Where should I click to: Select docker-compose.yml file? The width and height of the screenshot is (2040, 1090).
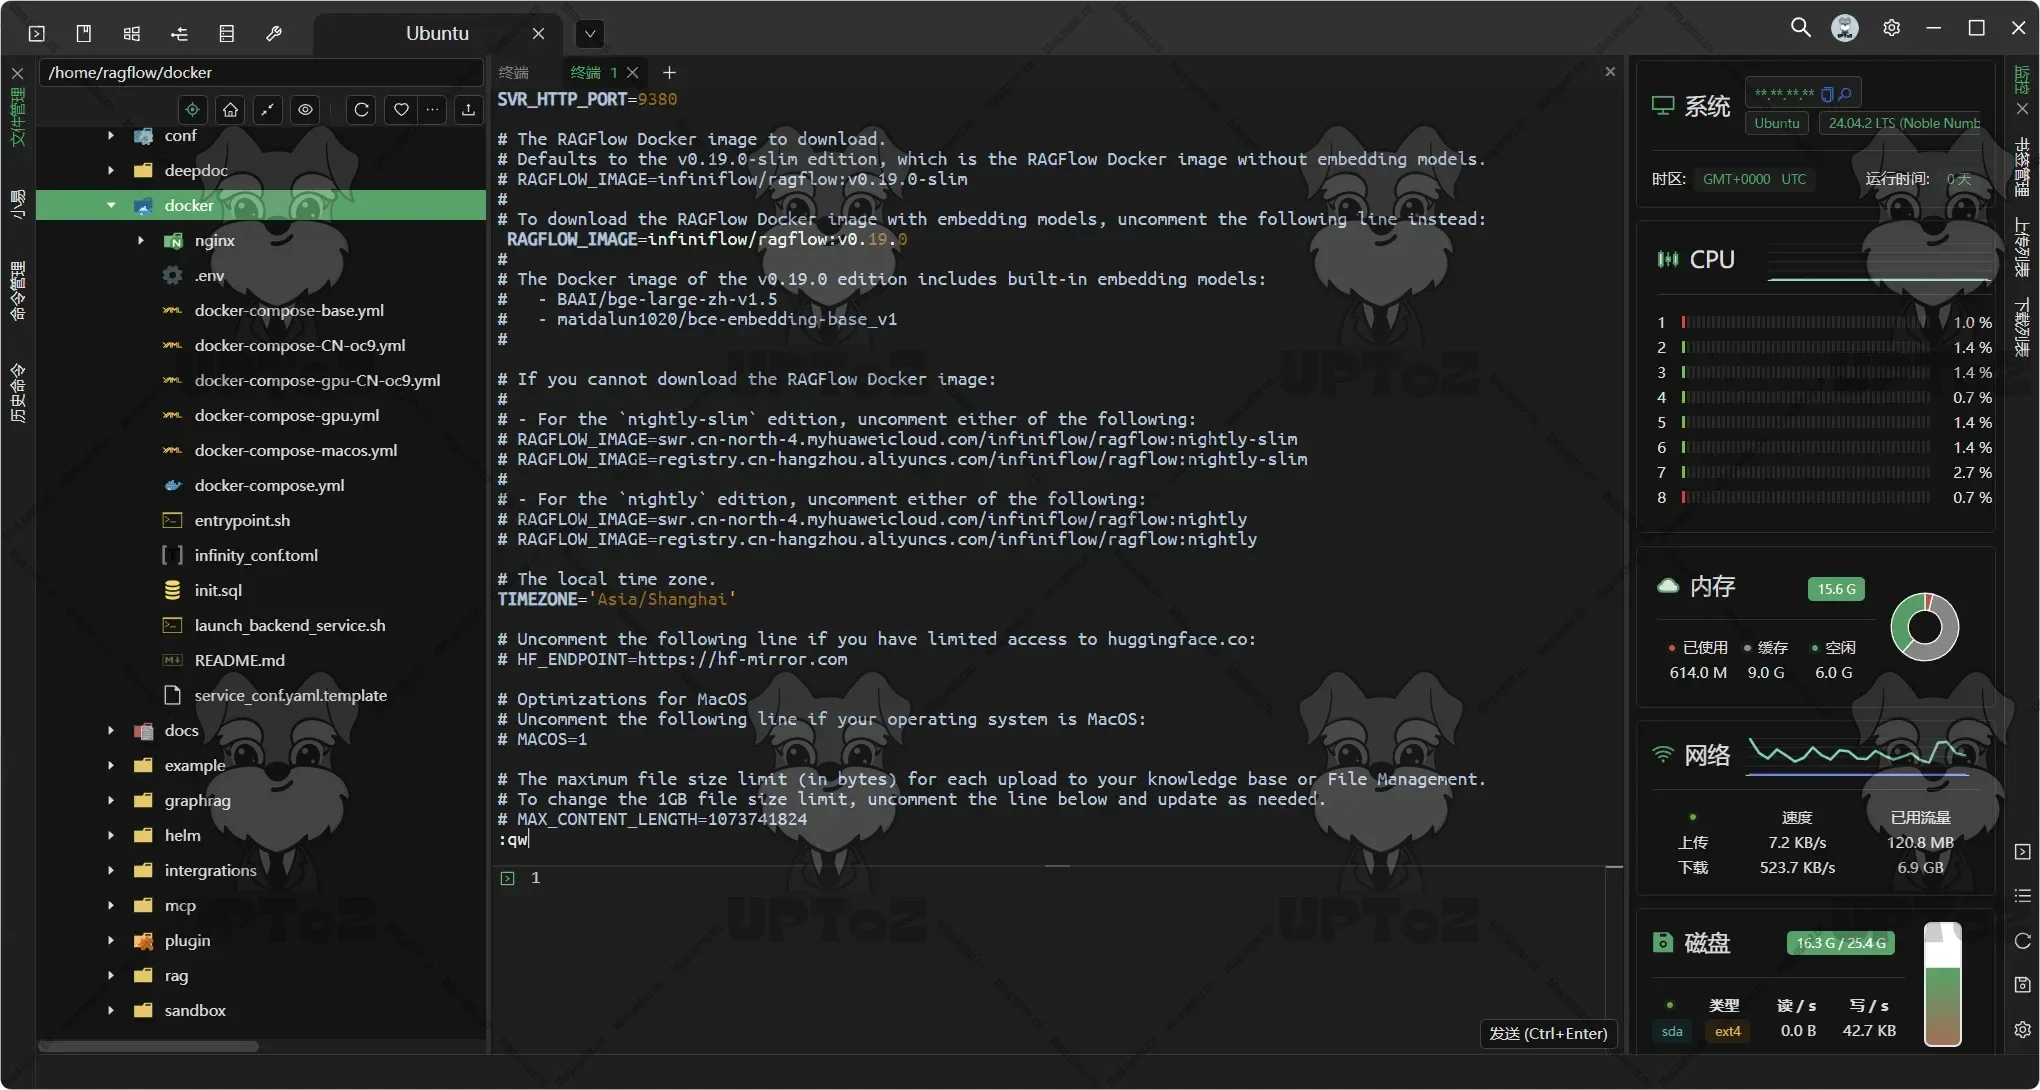[x=269, y=485]
